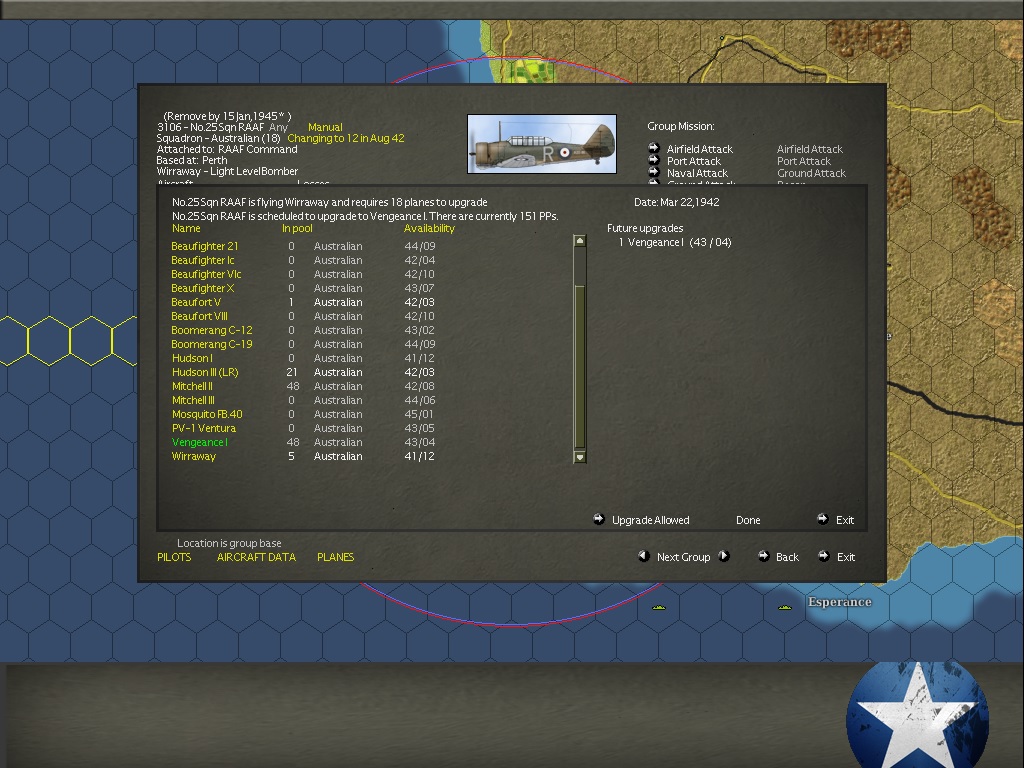This screenshot has width=1024, height=768.
Task: Pick Boomerang C-12 from the list
Action: [212, 330]
